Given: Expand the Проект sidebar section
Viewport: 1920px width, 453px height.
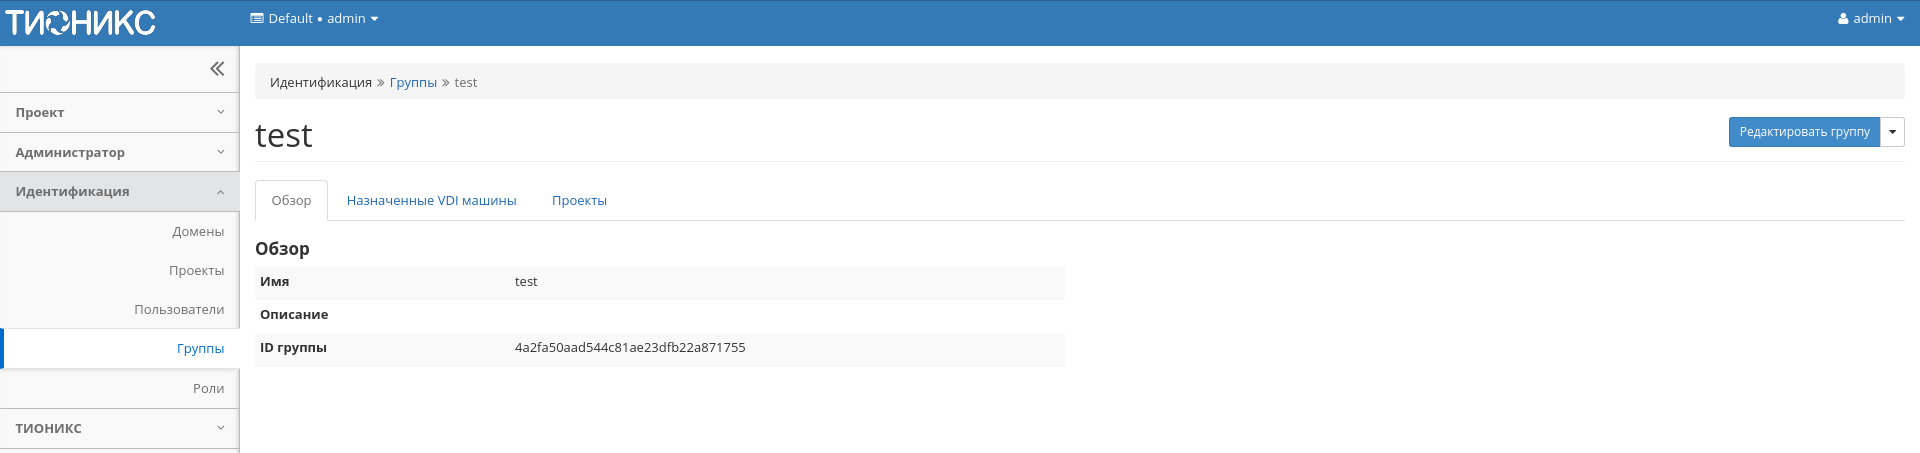Looking at the screenshot, I should tap(119, 113).
